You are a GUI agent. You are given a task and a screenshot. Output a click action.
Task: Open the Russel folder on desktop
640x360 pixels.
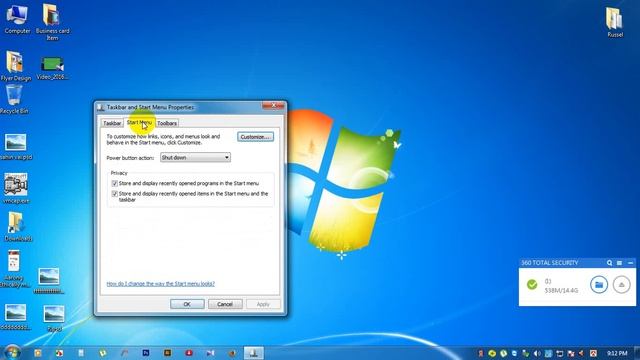614,22
